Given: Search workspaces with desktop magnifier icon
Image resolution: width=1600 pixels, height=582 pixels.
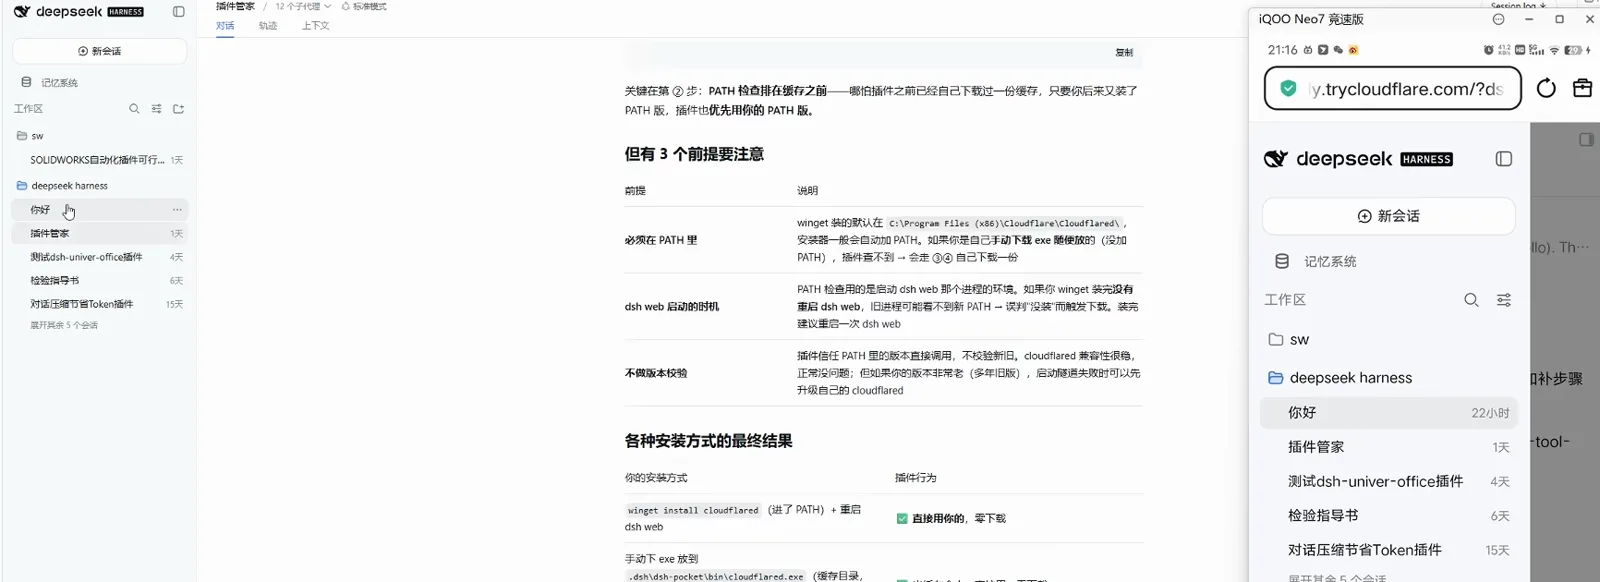Looking at the screenshot, I should coord(134,109).
